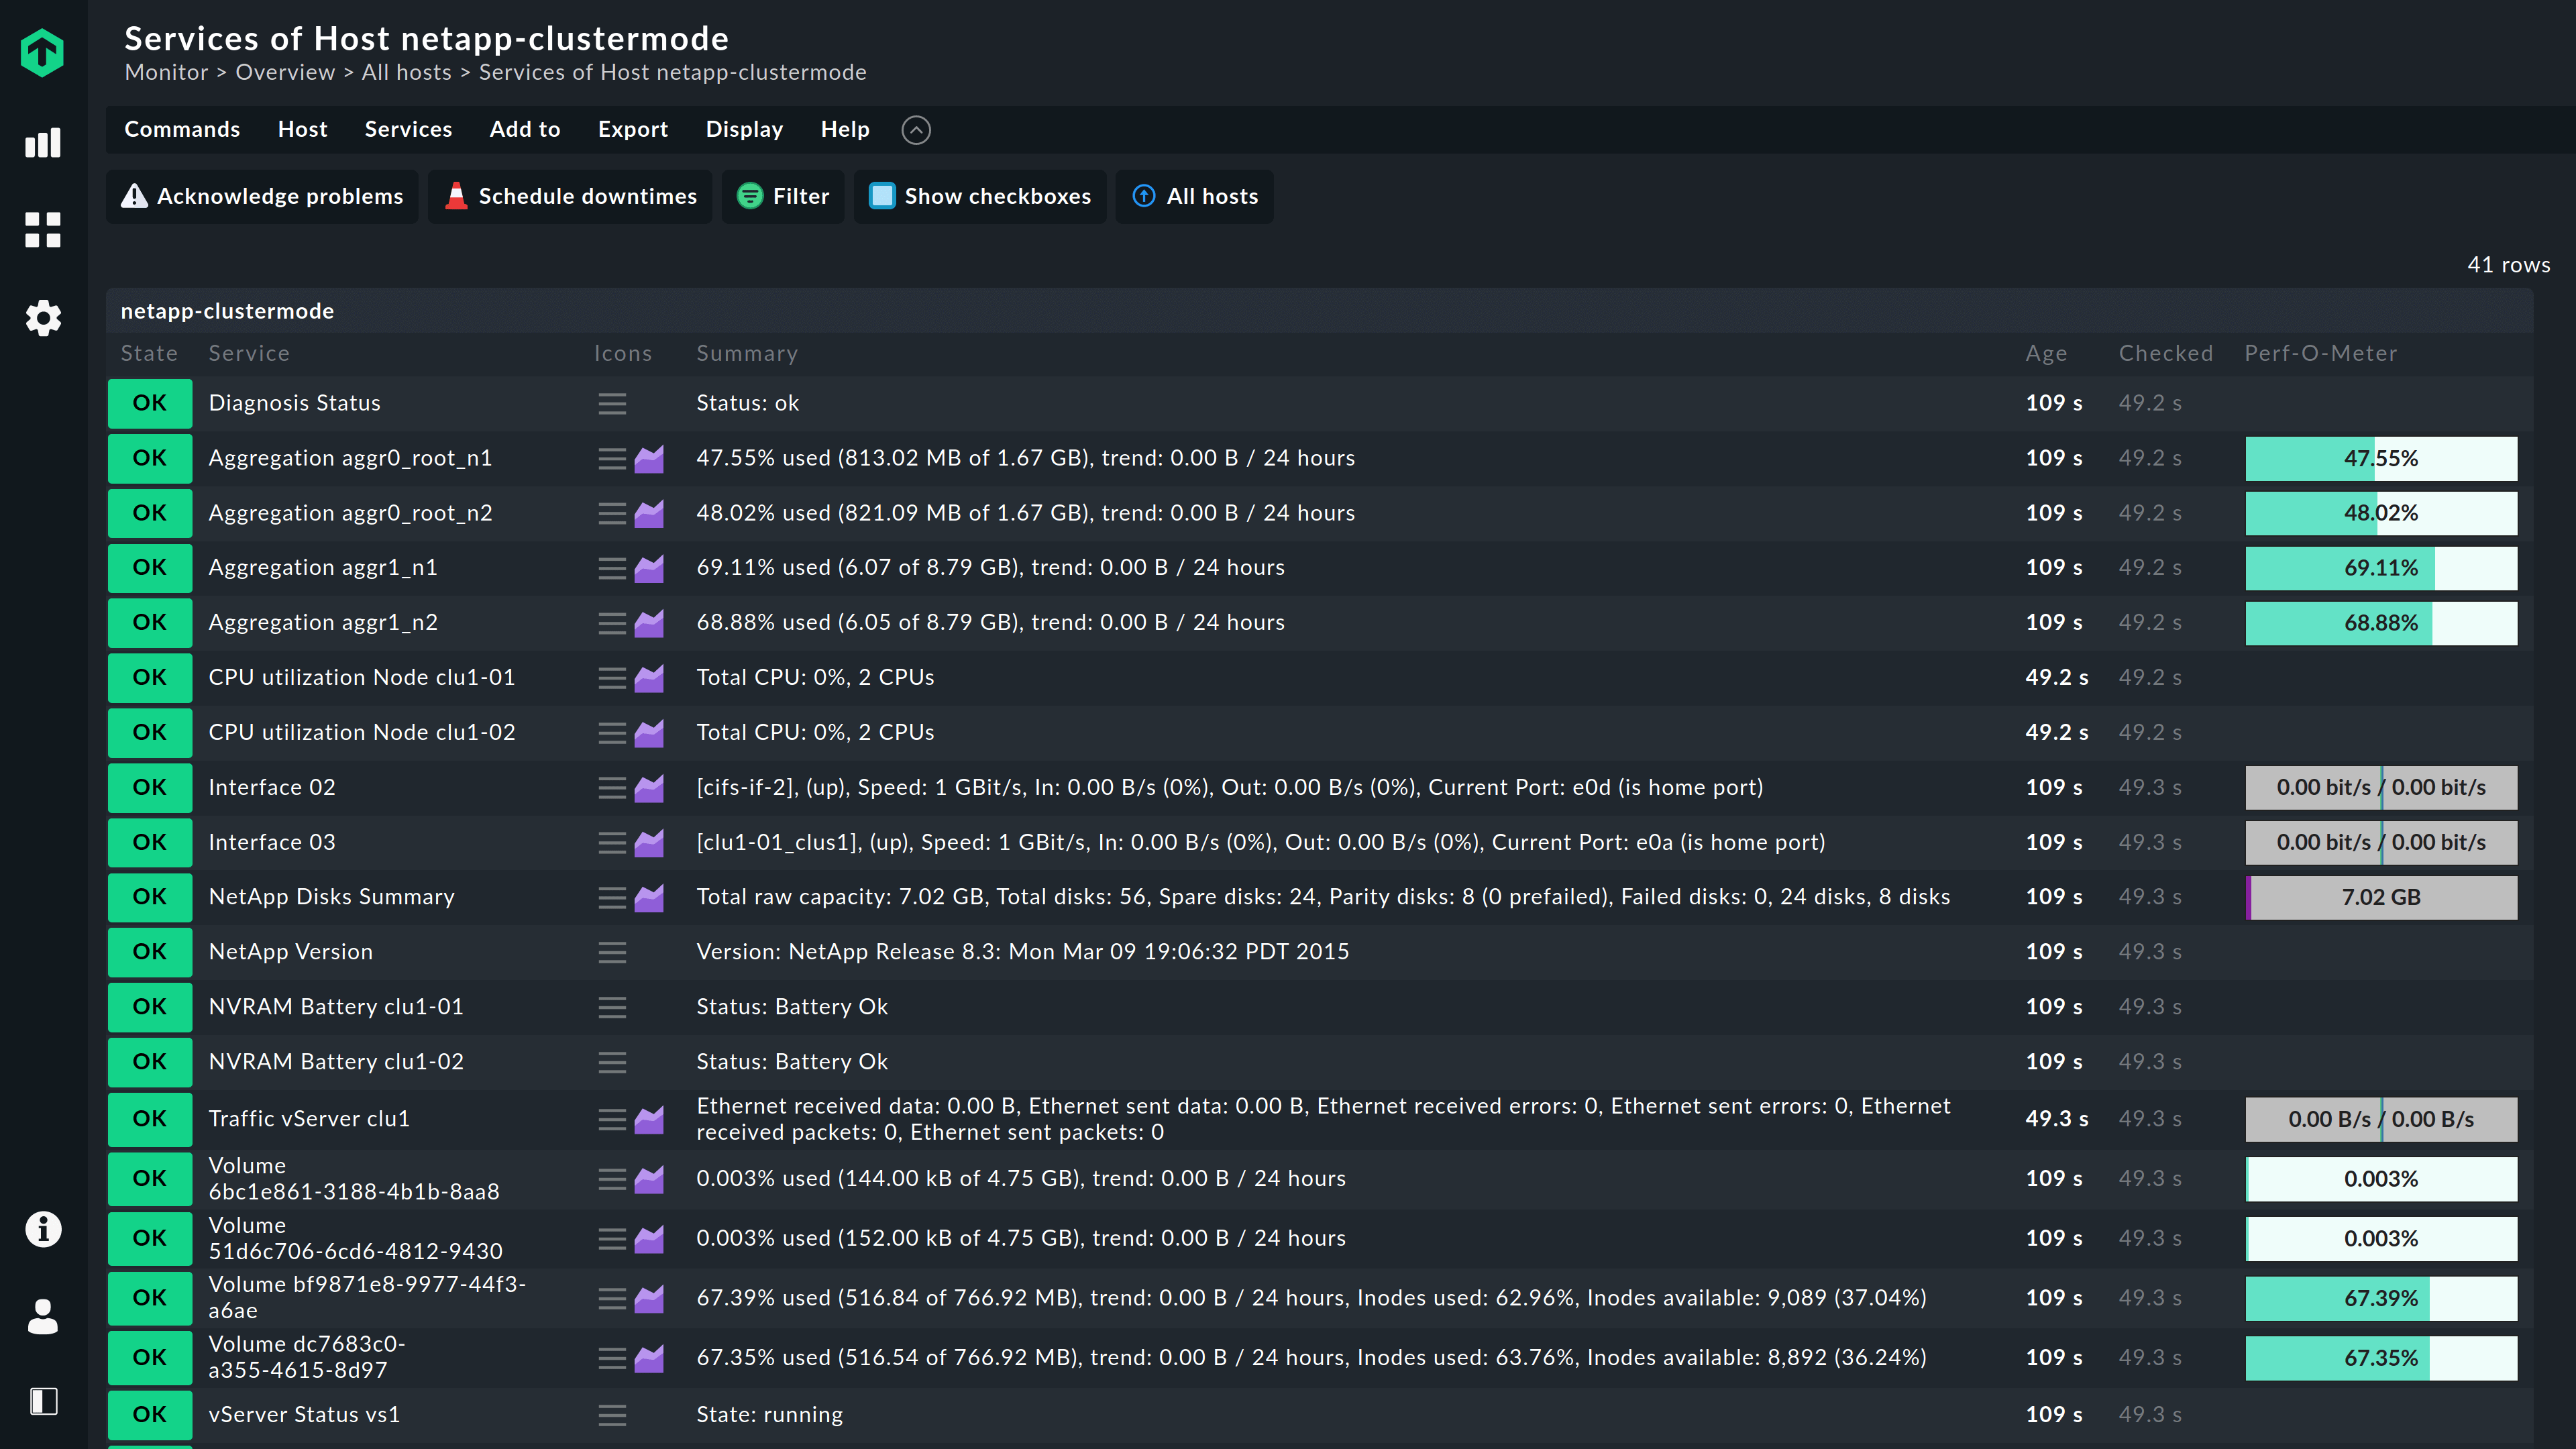This screenshot has width=2576, height=1449.
Task: Open the Checkmk logo home
Action: coord(42,52)
